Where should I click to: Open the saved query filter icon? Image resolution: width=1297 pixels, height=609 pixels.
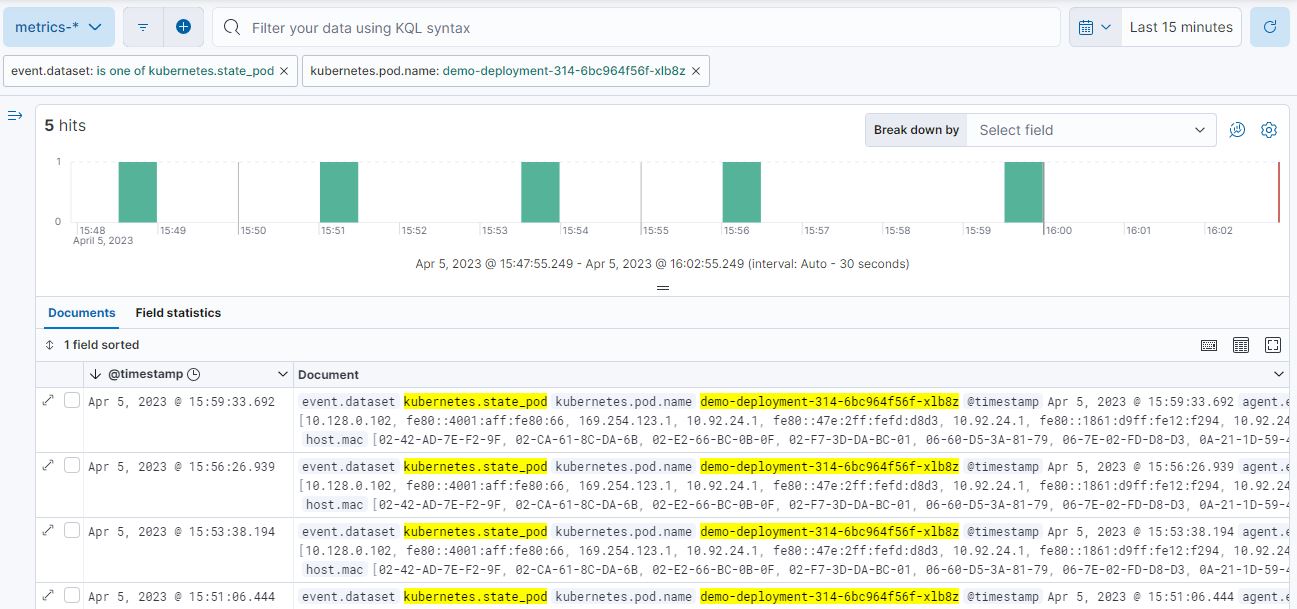click(x=141, y=27)
